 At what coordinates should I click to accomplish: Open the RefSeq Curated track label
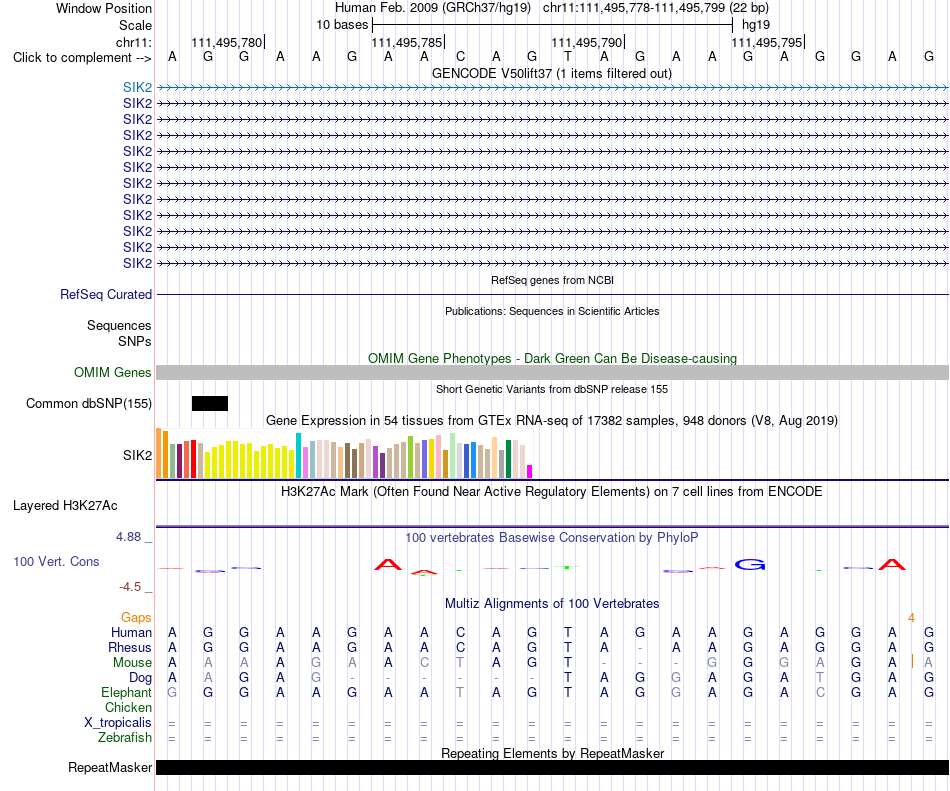(105, 294)
